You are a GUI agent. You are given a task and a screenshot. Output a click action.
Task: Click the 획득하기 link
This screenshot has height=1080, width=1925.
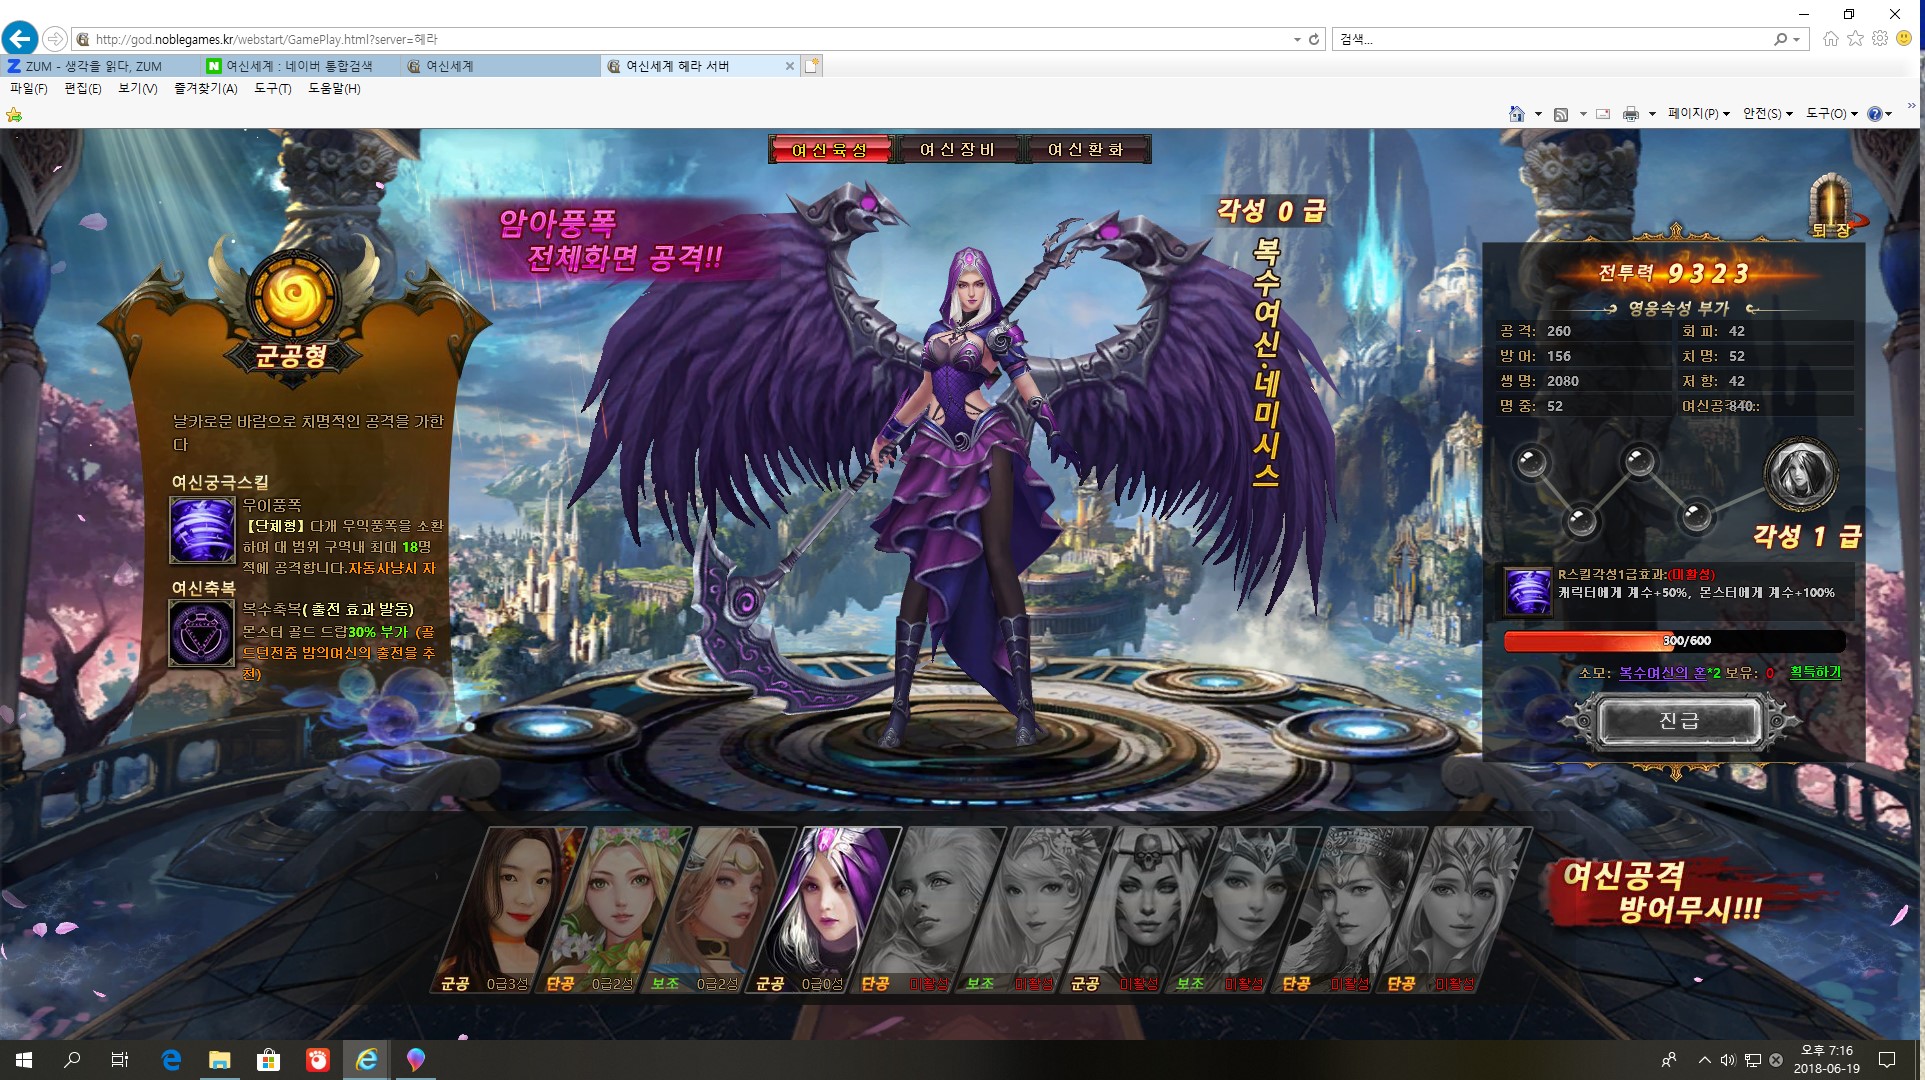click(x=1815, y=672)
